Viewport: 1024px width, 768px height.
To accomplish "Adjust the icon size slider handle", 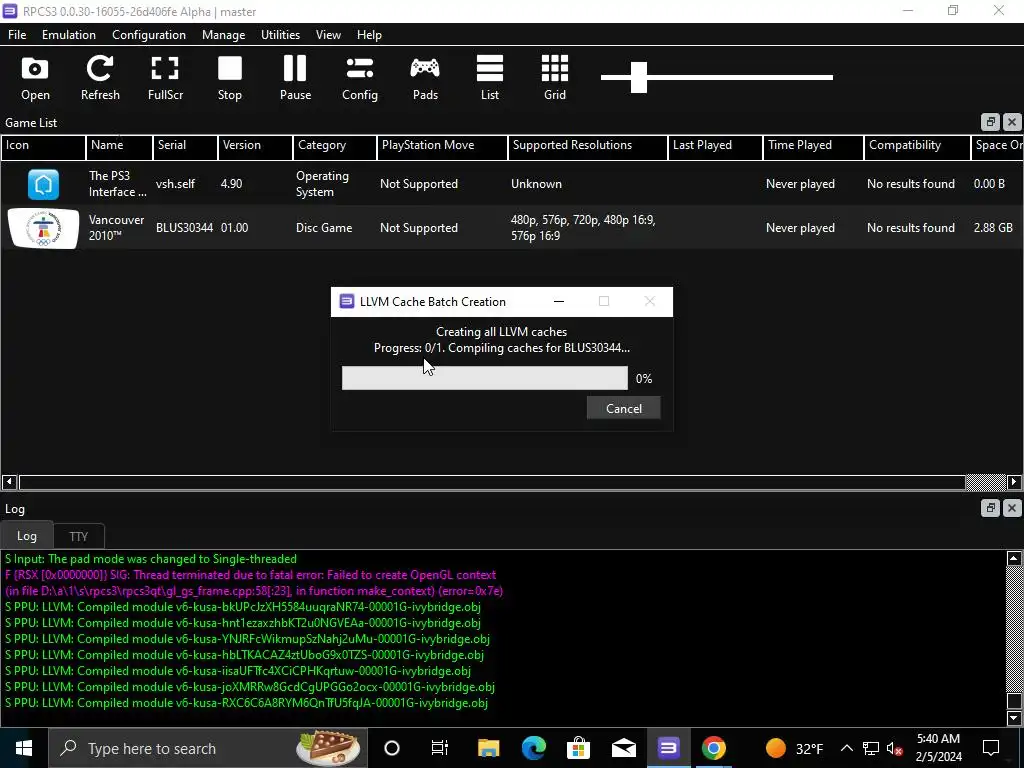I will (x=639, y=78).
